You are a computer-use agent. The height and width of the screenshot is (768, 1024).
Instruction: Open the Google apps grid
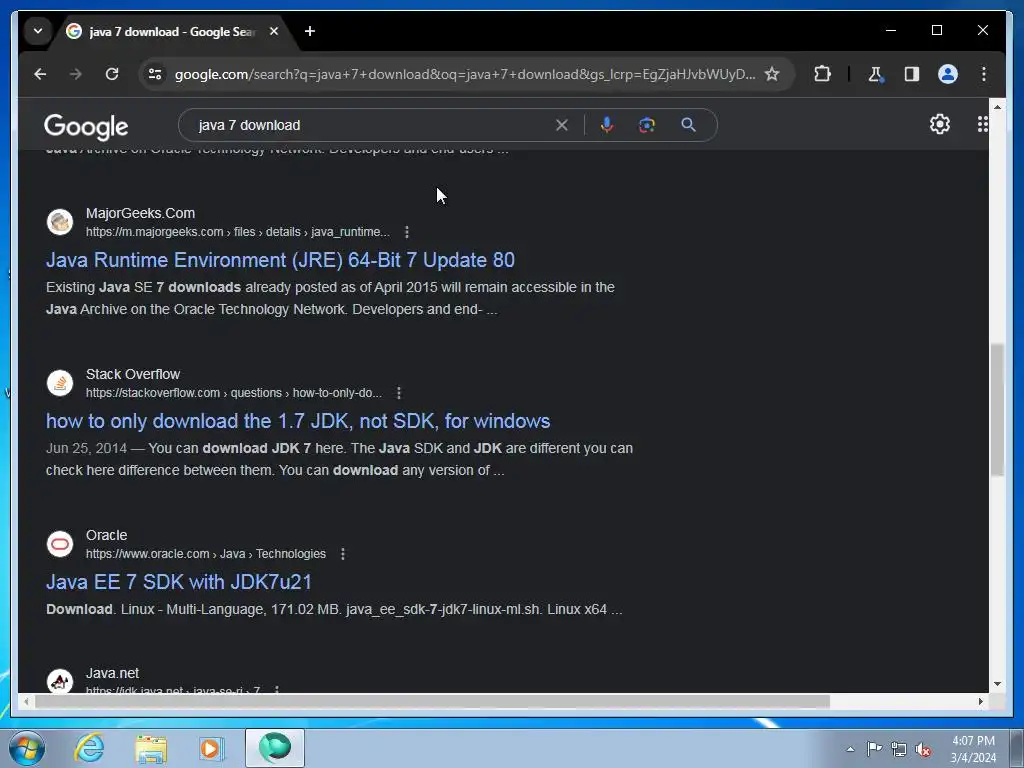pyautogui.click(x=982, y=124)
